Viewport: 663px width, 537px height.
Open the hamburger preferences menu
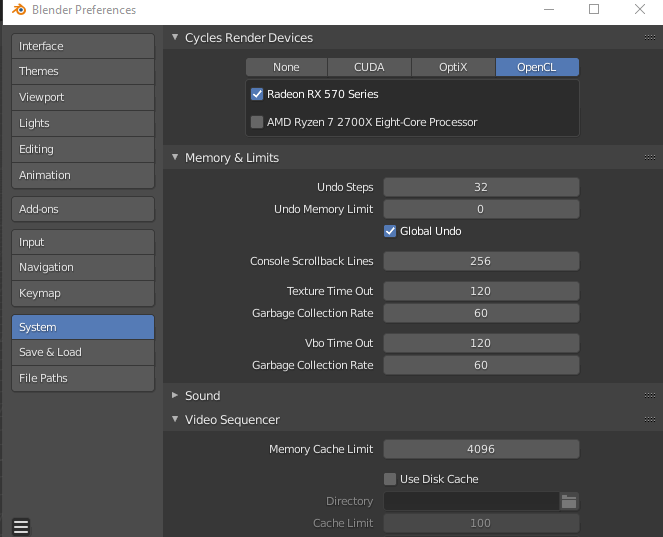21,526
